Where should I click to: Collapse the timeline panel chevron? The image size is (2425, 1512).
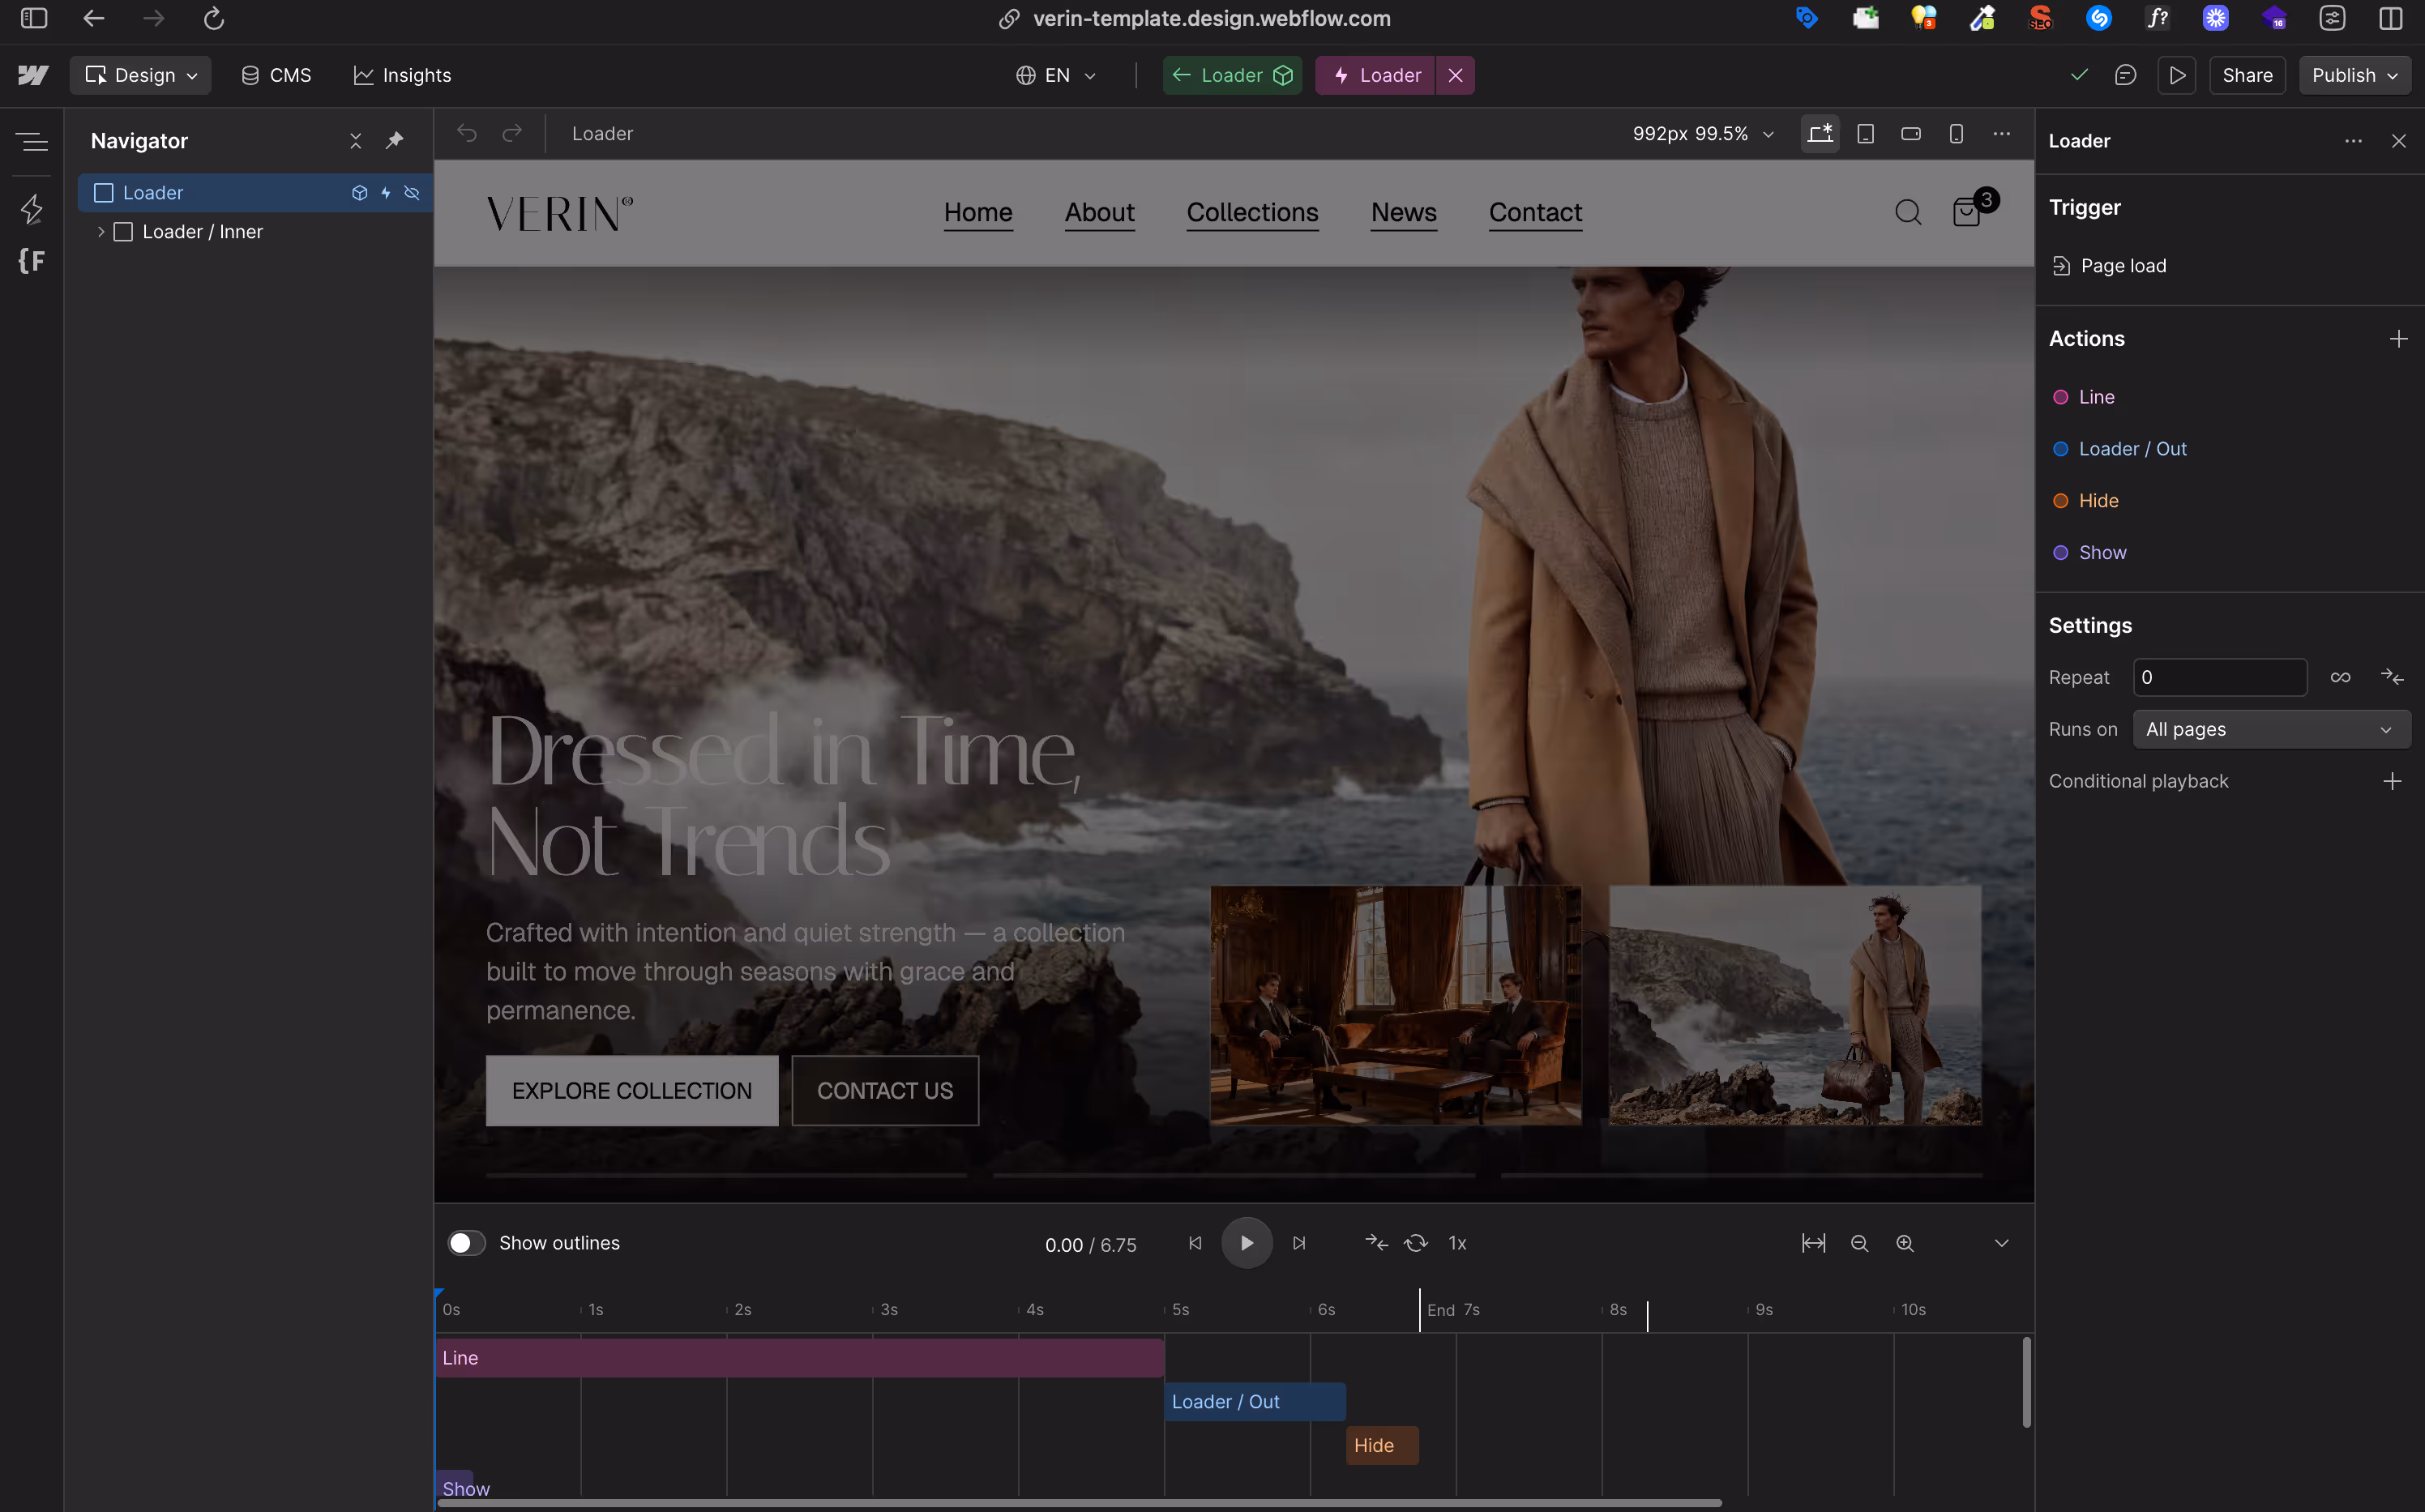coord(2001,1243)
